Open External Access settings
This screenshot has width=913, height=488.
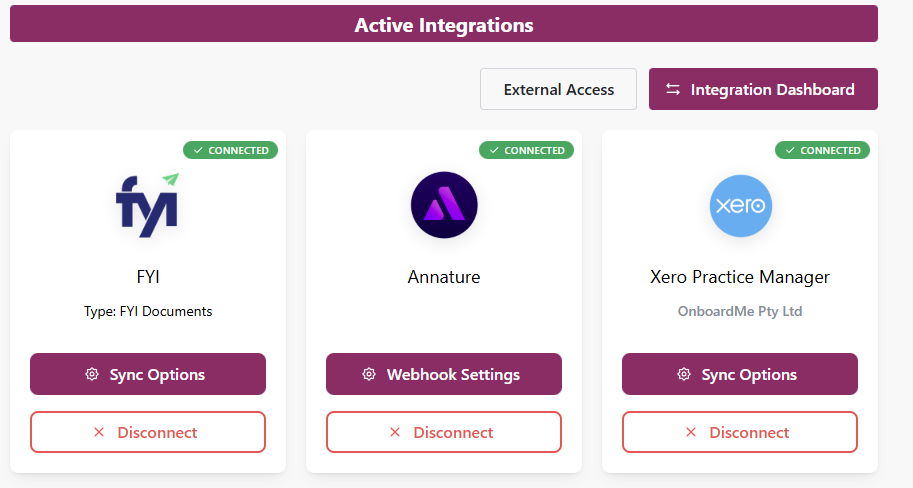point(558,89)
